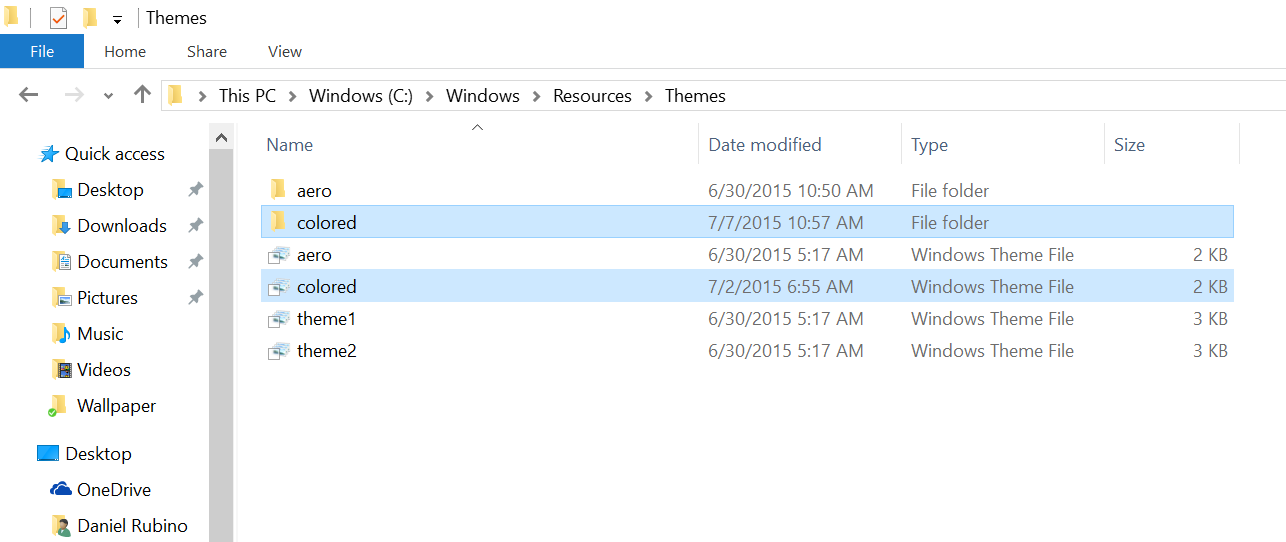
Task: Open the Customize Quick Access Toolbar dropdown
Action: pos(117,20)
